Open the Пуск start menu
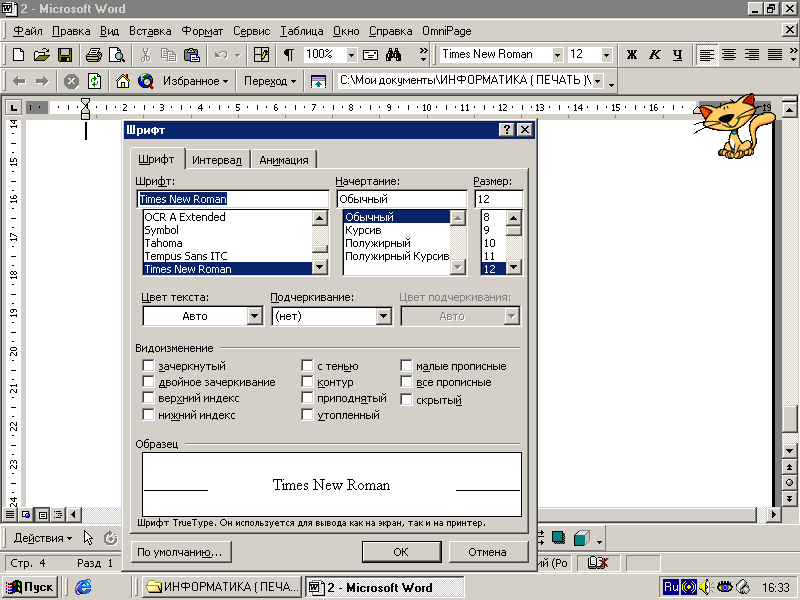Screen dimensions: 800x600 pos(30,587)
